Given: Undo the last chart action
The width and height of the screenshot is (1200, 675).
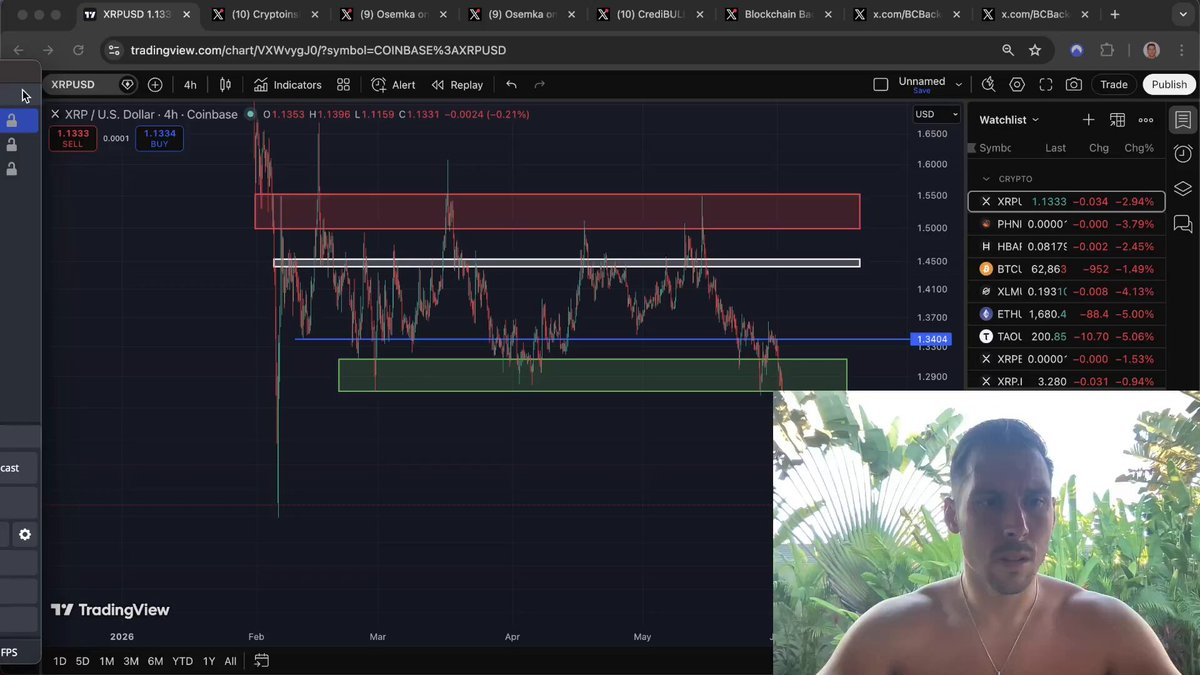Looking at the screenshot, I should click(511, 85).
